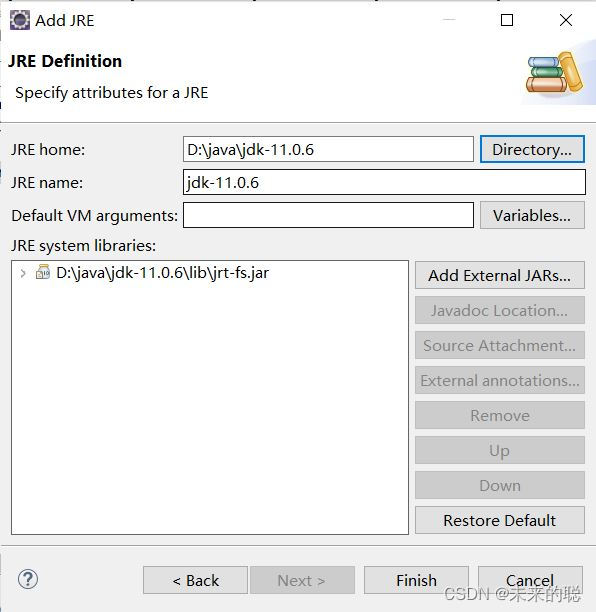Open the Directory... browser for JRE home
Screen dimensions: 596x612
coord(532,149)
